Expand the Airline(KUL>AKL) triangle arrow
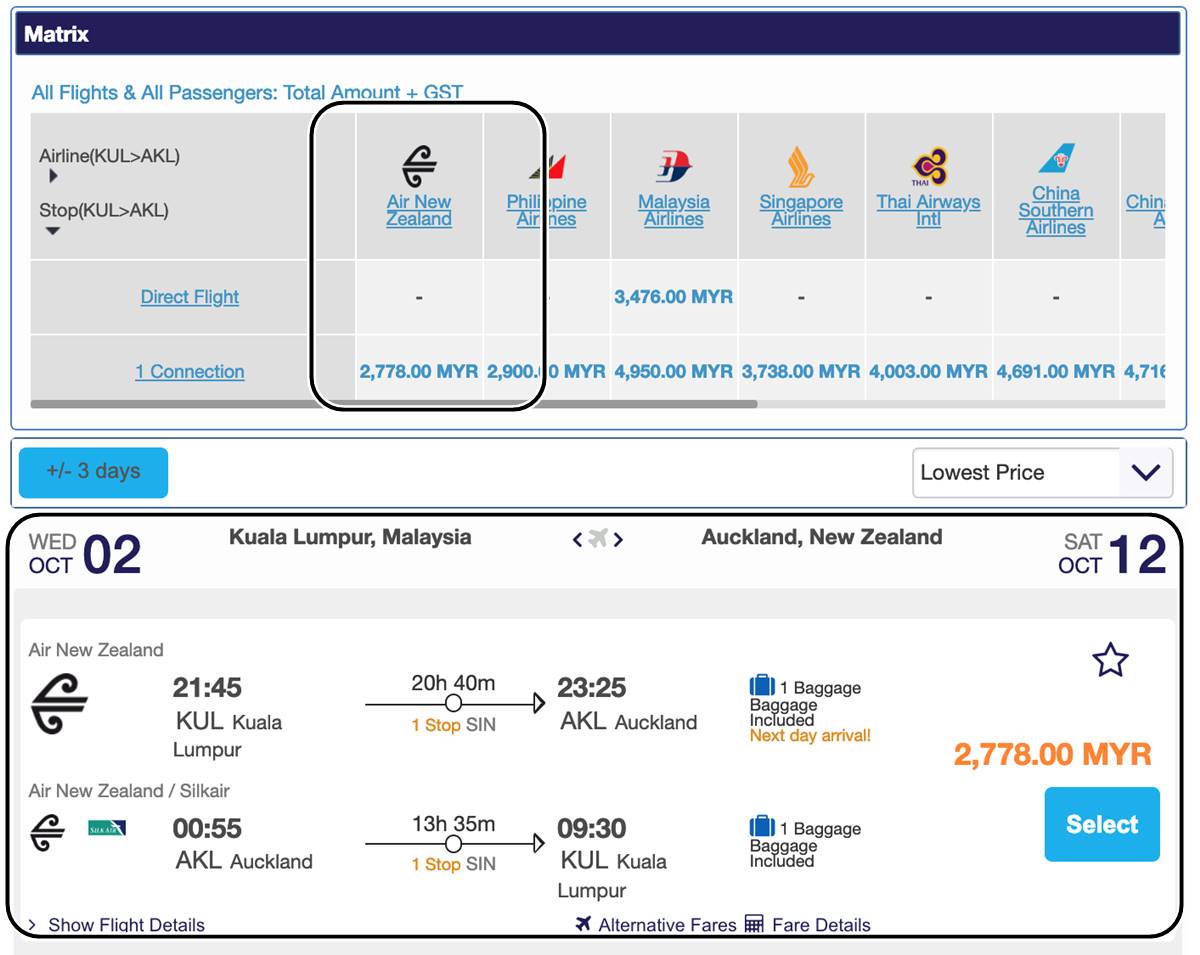This screenshot has width=1200, height=955. tap(53, 176)
